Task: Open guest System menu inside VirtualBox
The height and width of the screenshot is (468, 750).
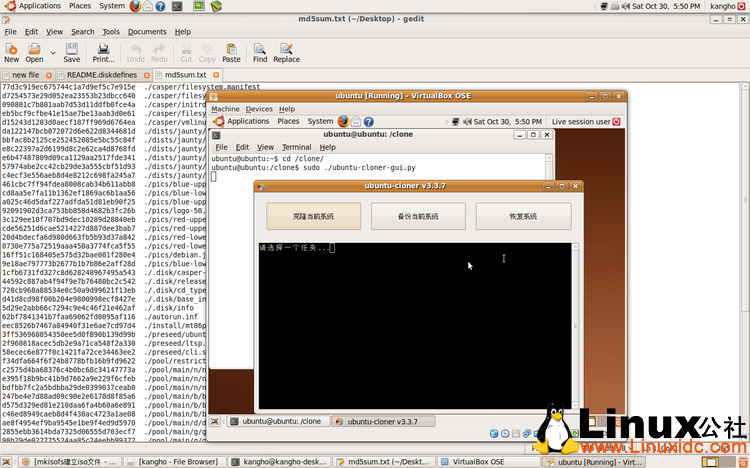Action: click(x=320, y=122)
